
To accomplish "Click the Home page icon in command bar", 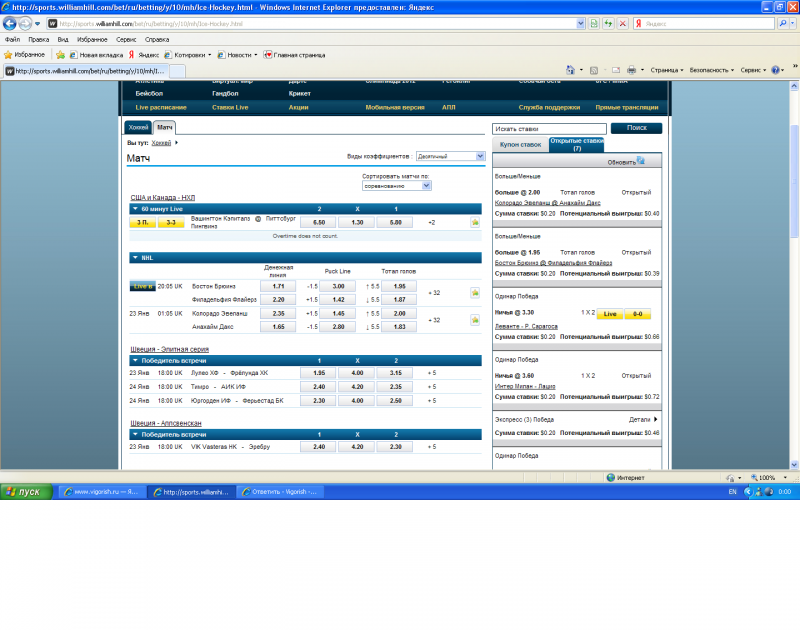I will point(570,70).
